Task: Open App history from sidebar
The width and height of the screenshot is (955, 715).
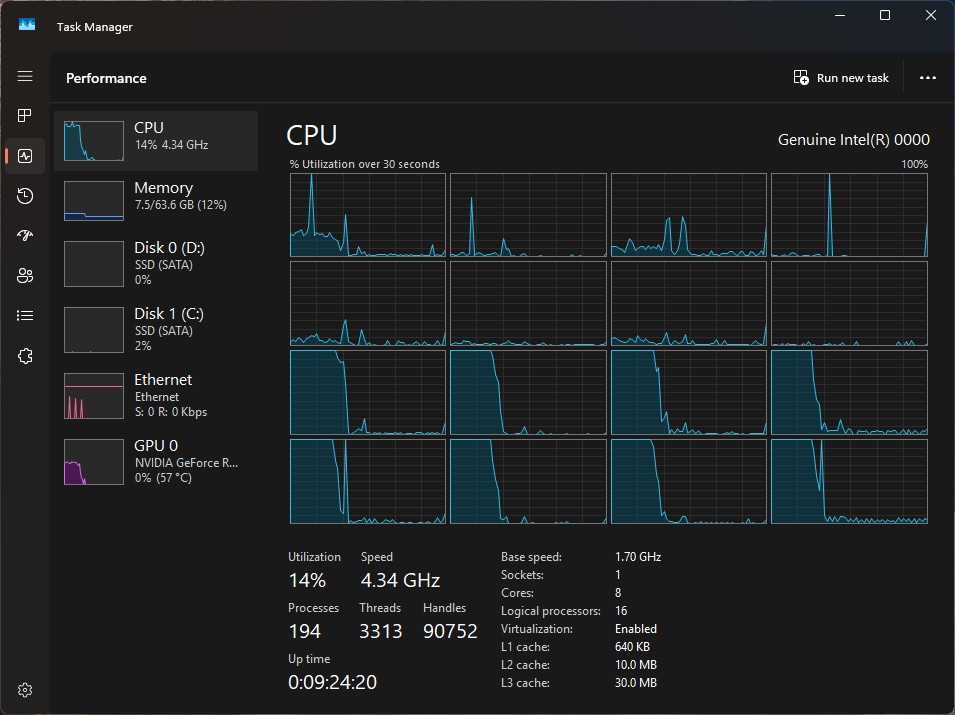Action: [25, 196]
